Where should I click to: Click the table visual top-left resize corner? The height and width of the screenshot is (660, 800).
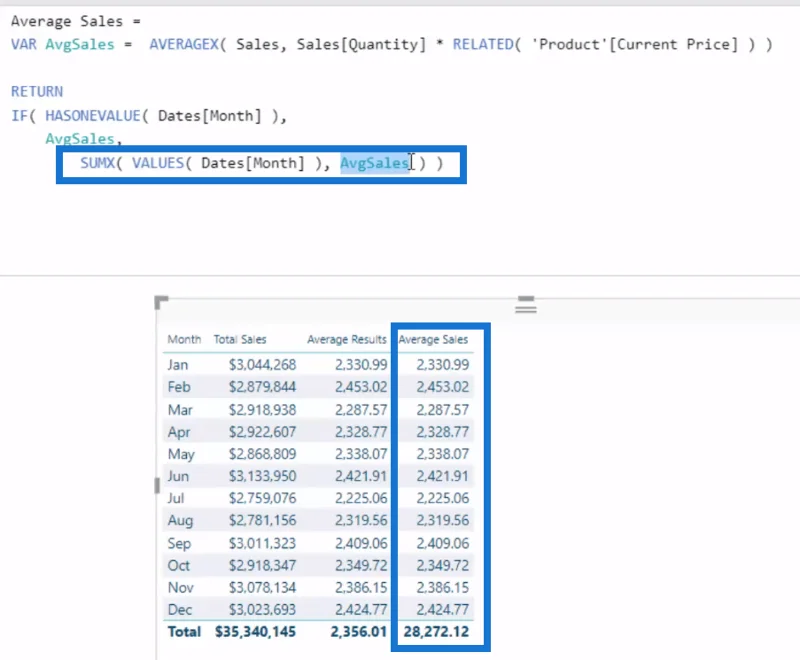click(161, 302)
